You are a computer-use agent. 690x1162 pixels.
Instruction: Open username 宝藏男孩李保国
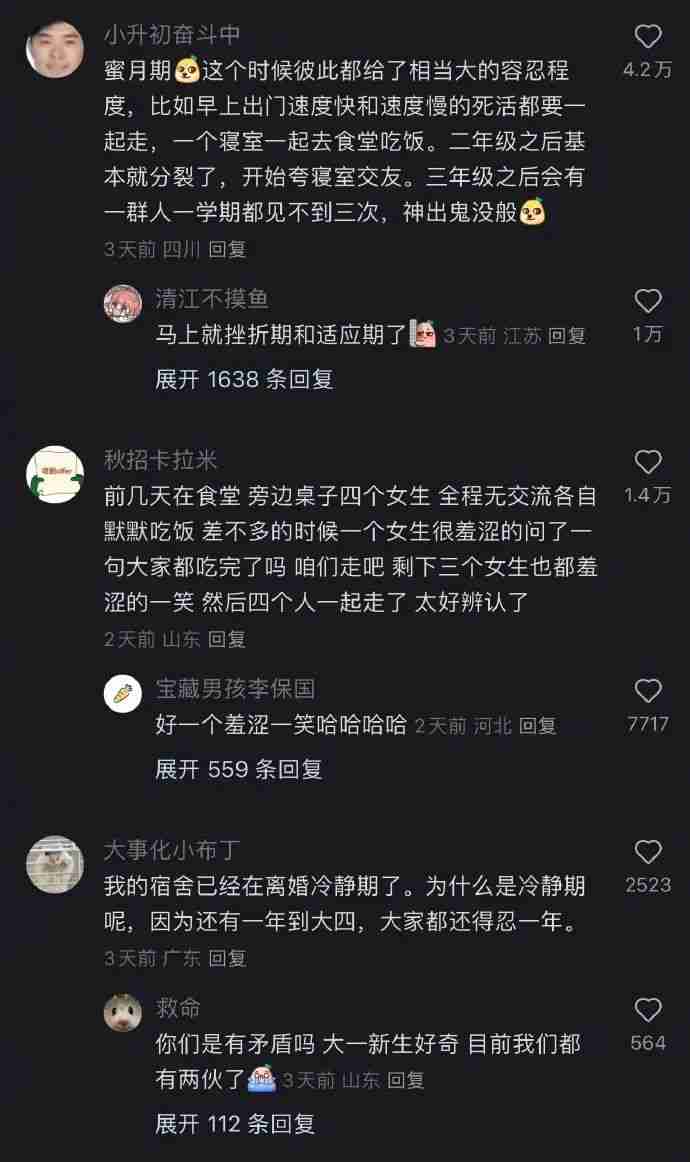click(x=235, y=688)
